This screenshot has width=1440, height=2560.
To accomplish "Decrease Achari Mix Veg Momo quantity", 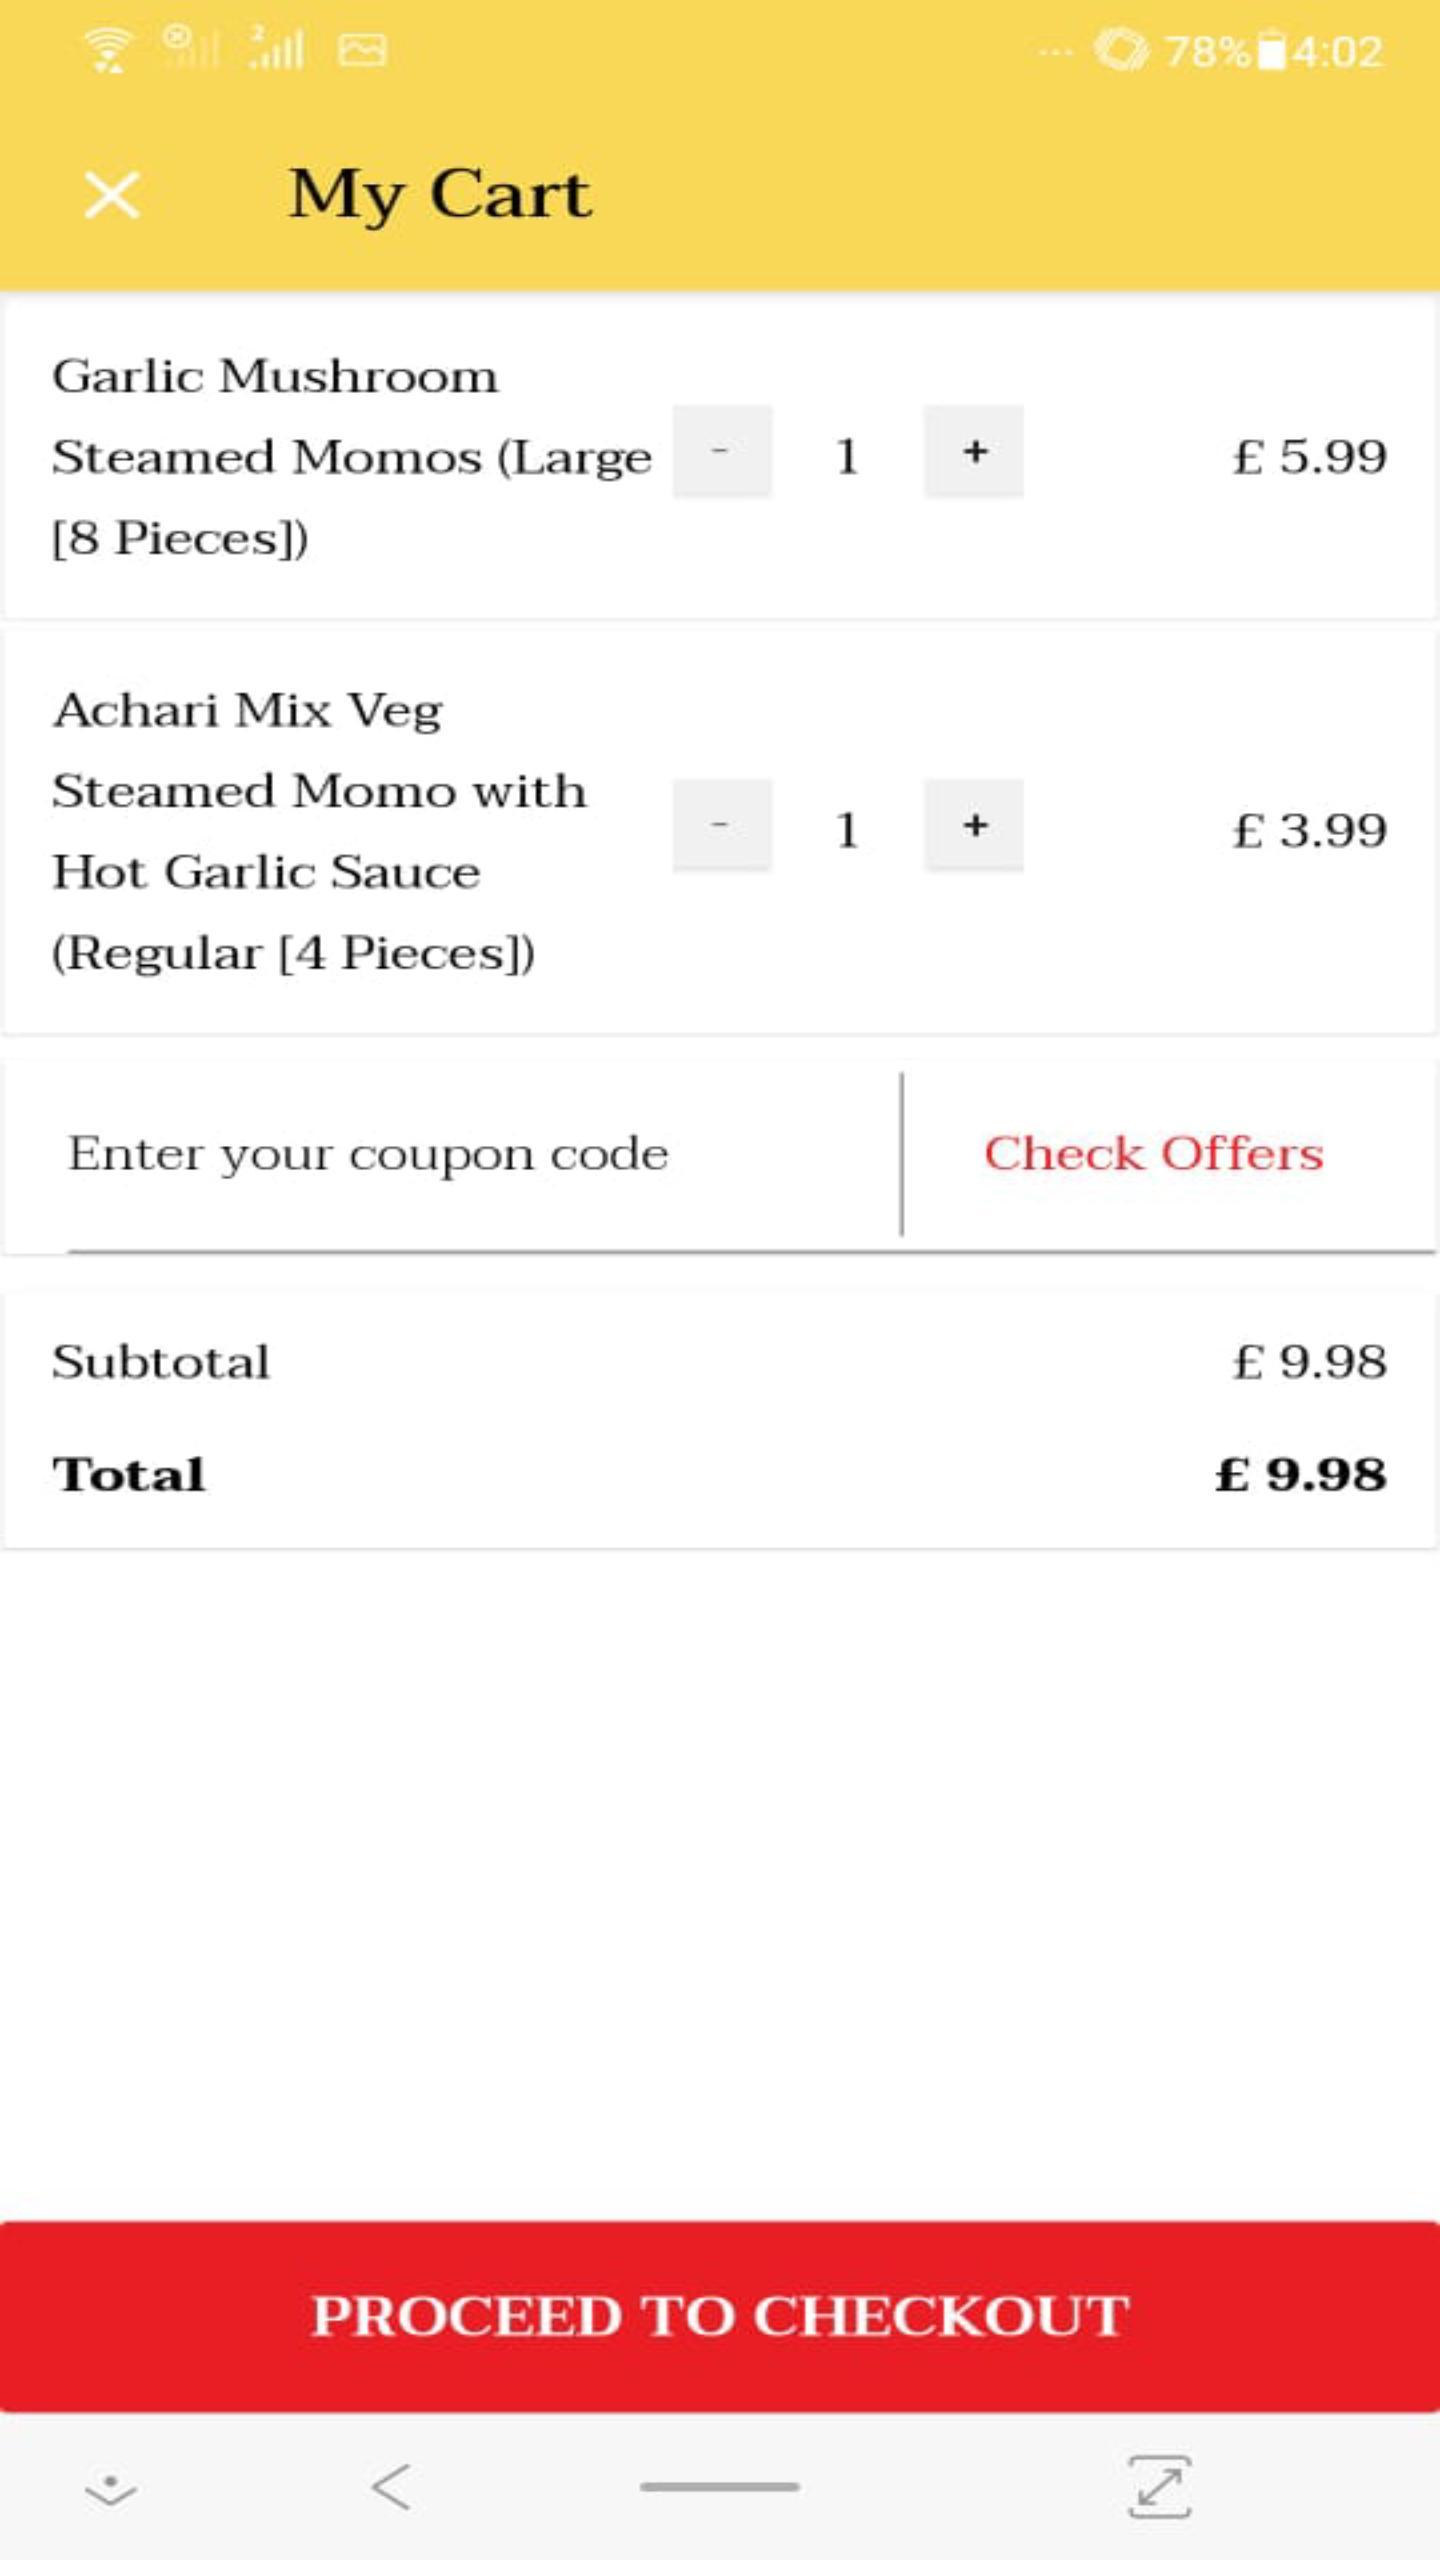I will pyautogui.click(x=722, y=826).
